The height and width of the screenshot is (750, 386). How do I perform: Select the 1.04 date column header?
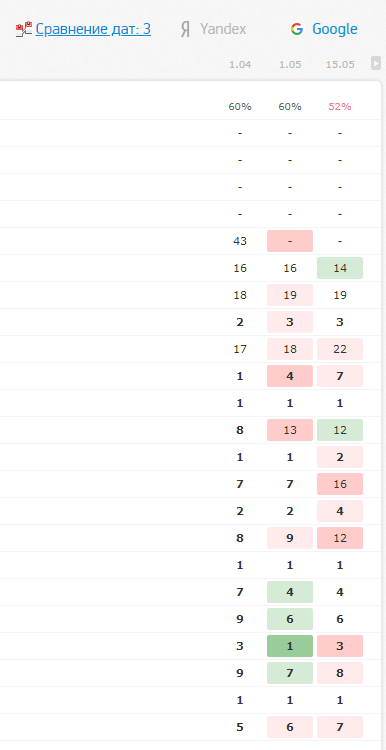[240, 65]
